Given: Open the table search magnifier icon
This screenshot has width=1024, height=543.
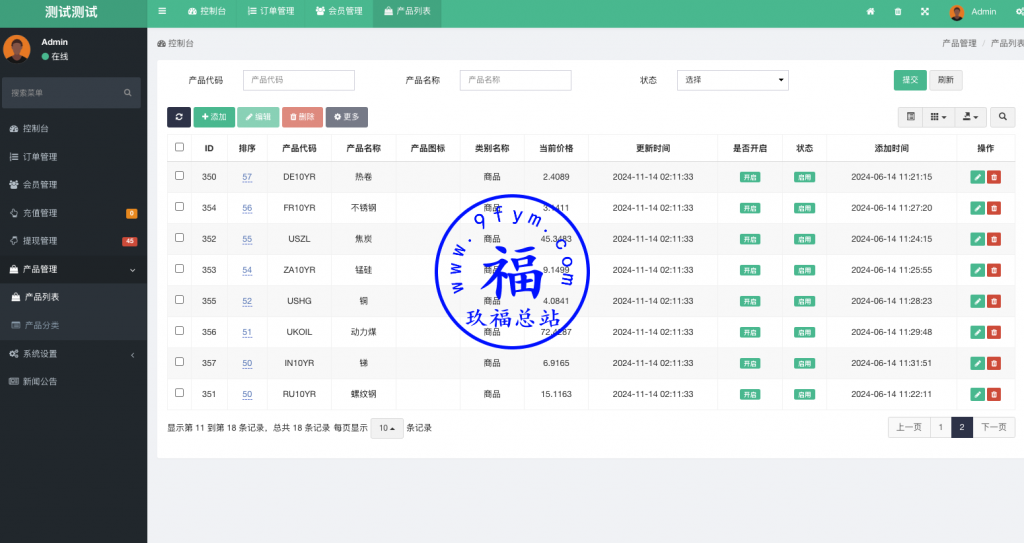Looking at the screenshot, I should (1002, 117).
